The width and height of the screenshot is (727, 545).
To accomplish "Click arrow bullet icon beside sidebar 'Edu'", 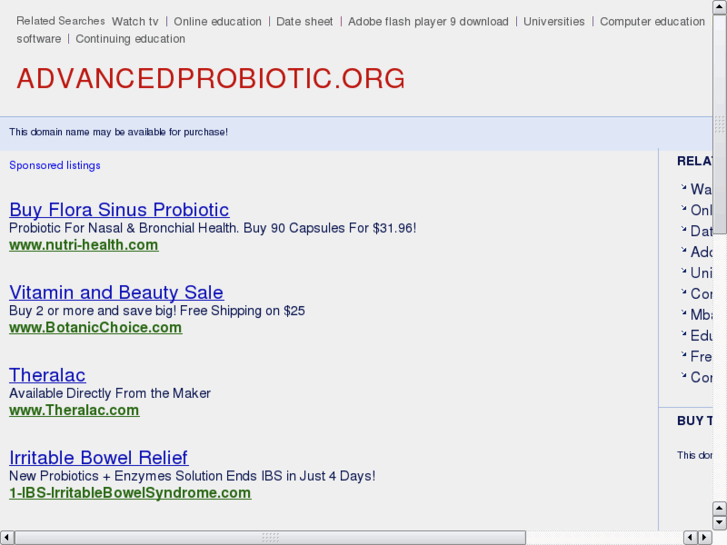I will click(683, 333).
